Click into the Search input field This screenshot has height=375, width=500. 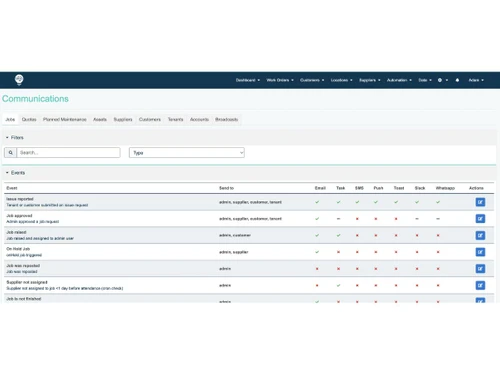(x=69, y=153)
